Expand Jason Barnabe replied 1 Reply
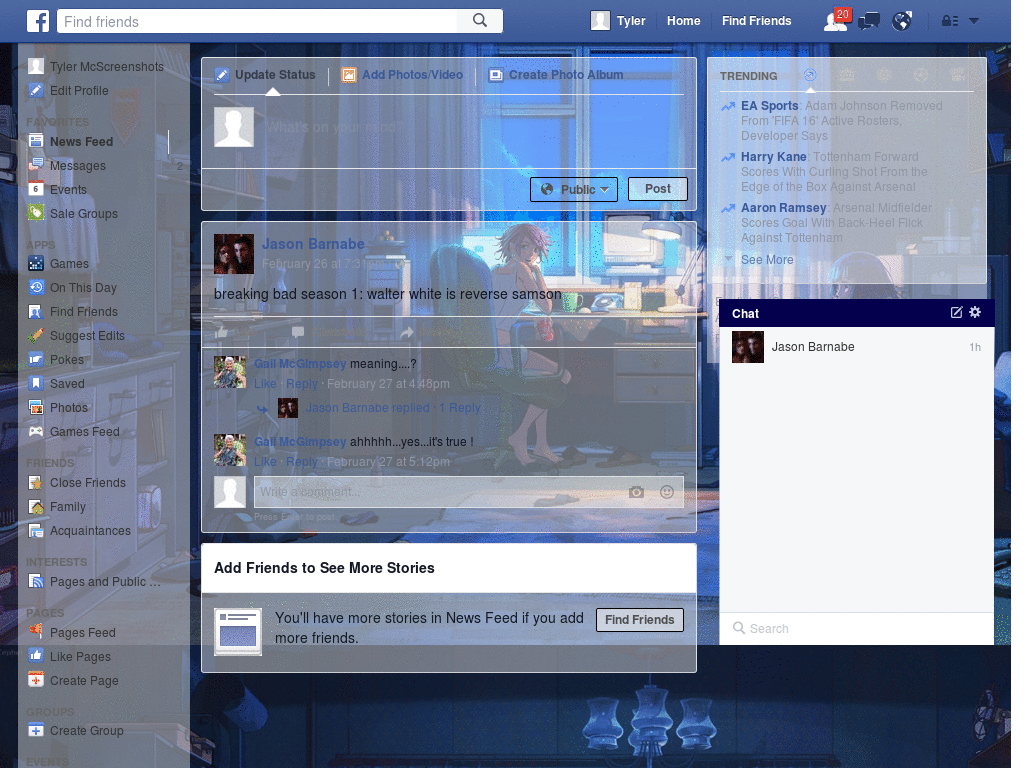The image size is (1024, 768). tap(393, 408)
